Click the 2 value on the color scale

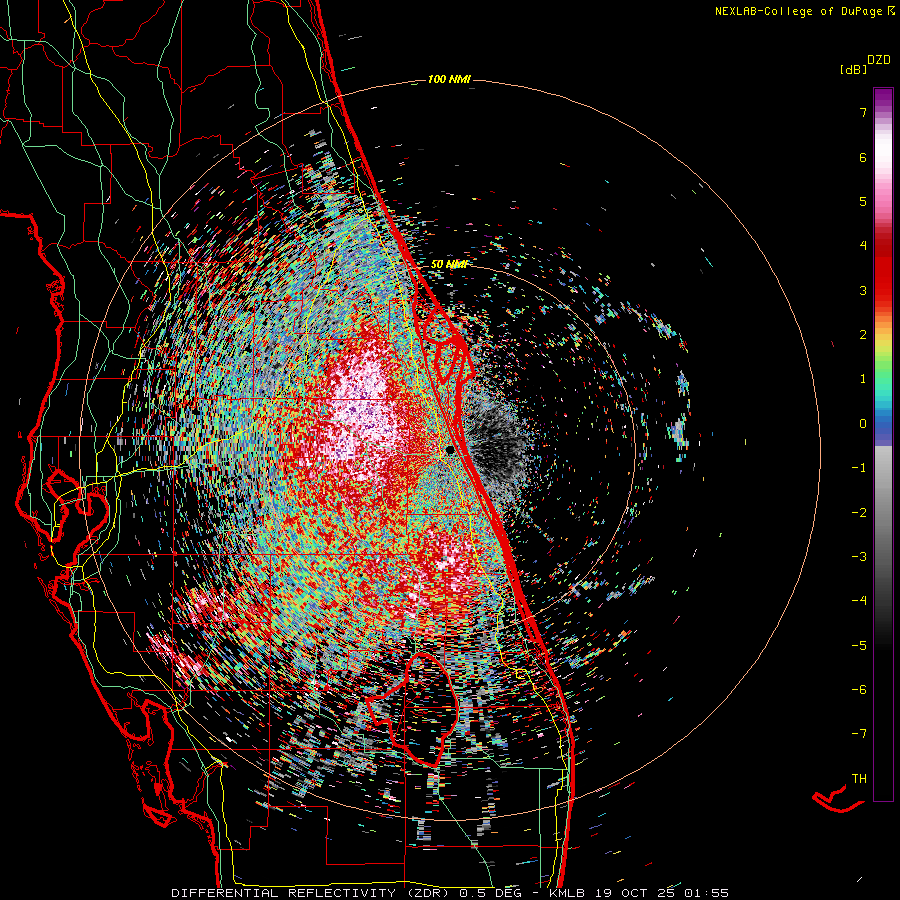click(863, 335)
